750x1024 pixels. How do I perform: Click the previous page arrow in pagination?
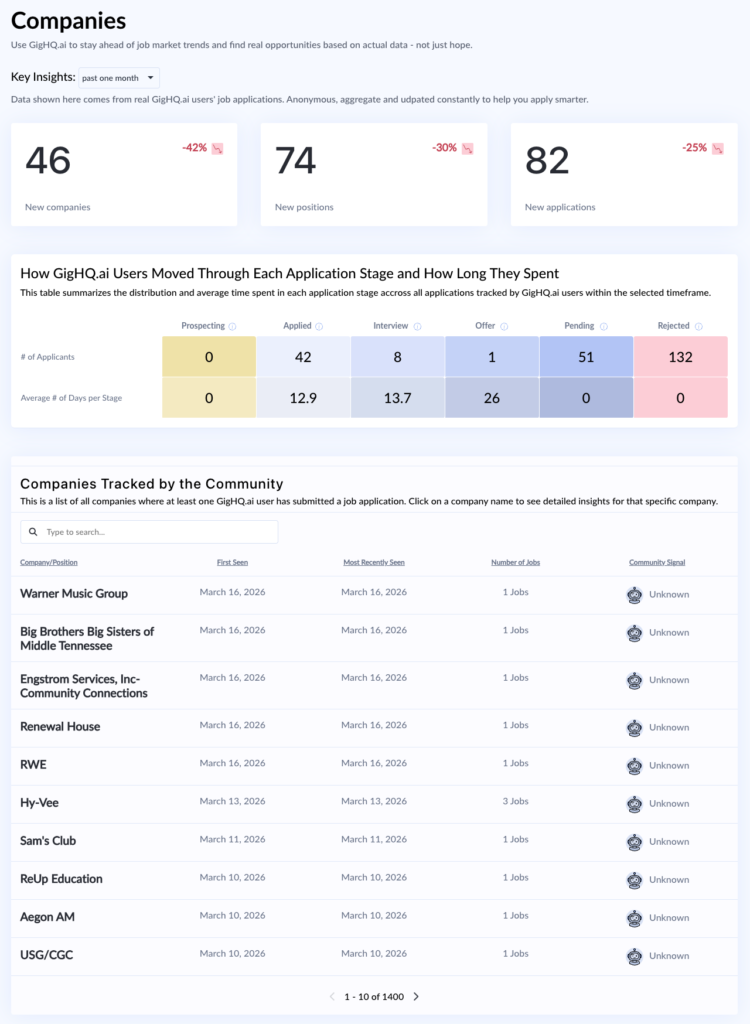[x=331, y=997]
